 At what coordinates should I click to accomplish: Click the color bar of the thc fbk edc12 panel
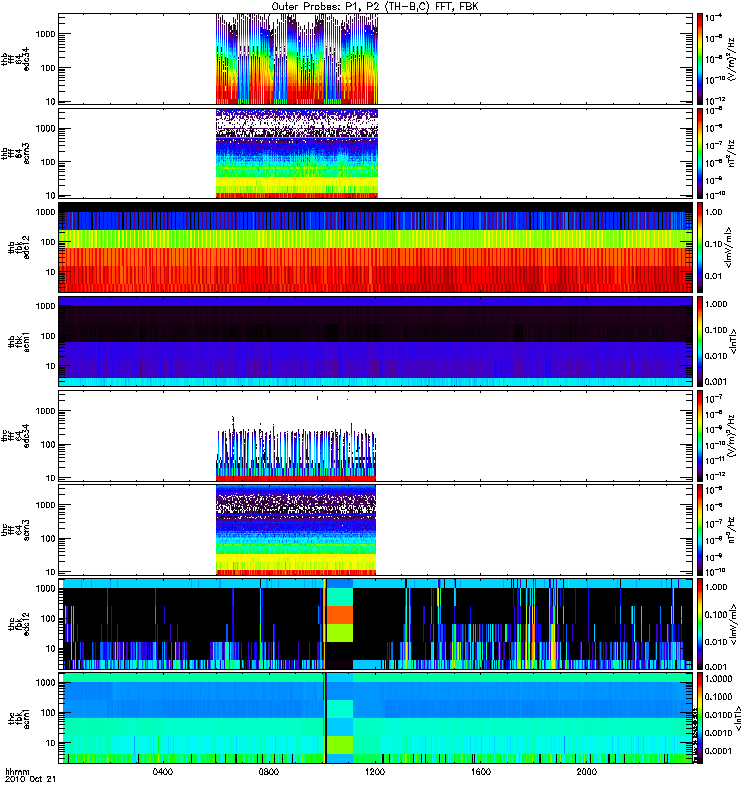(x=700, y=624)
